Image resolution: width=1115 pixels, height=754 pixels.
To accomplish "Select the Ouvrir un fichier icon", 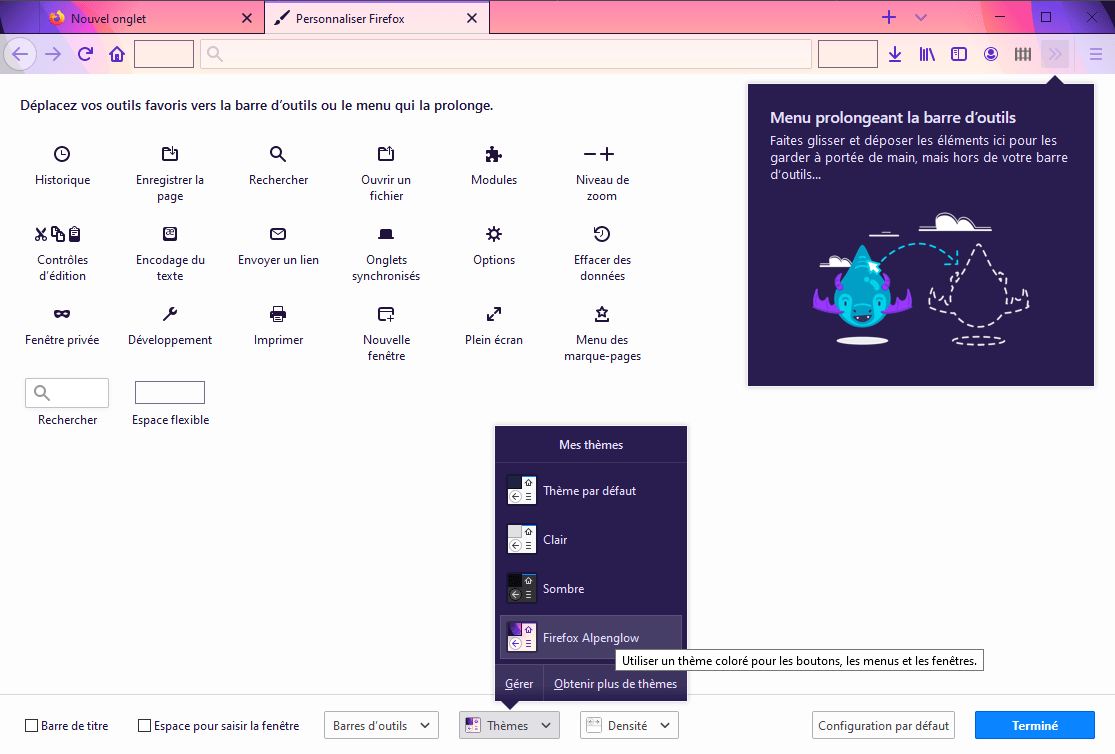I will (x=386, y=154).
